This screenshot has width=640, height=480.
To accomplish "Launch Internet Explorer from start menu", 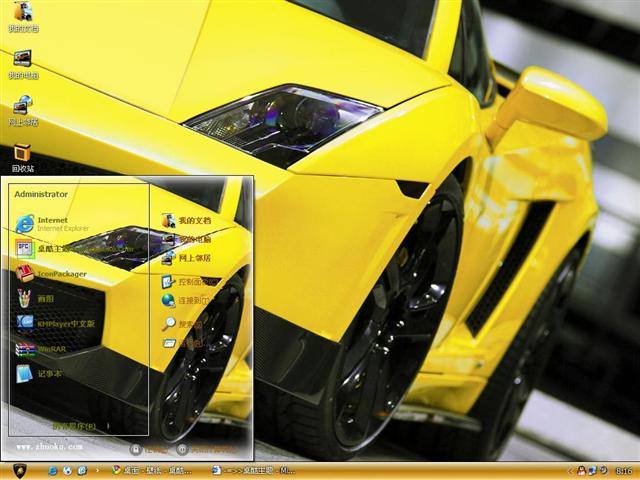I will (52, 224).
